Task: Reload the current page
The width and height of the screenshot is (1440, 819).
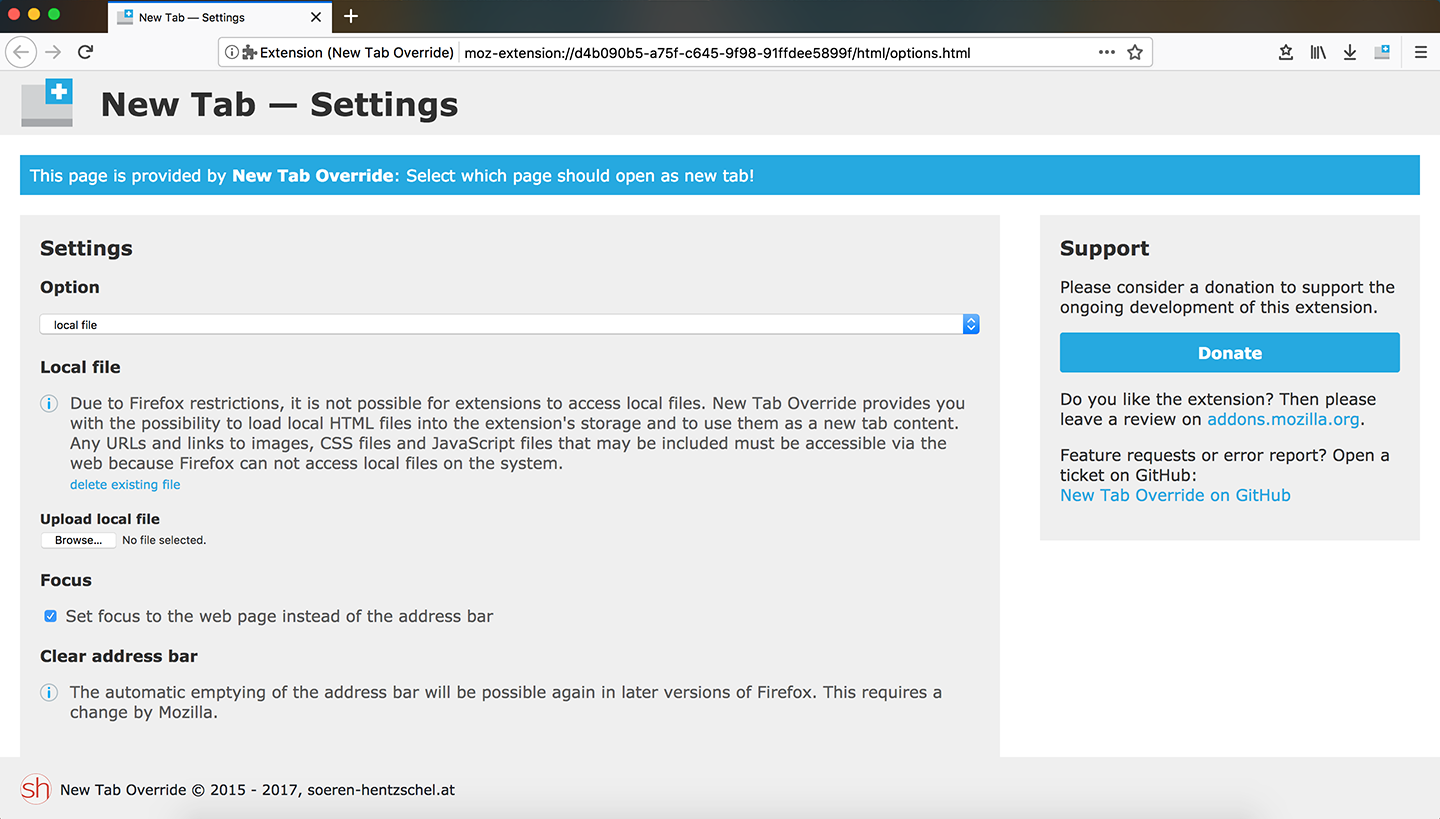Action: 86,52
